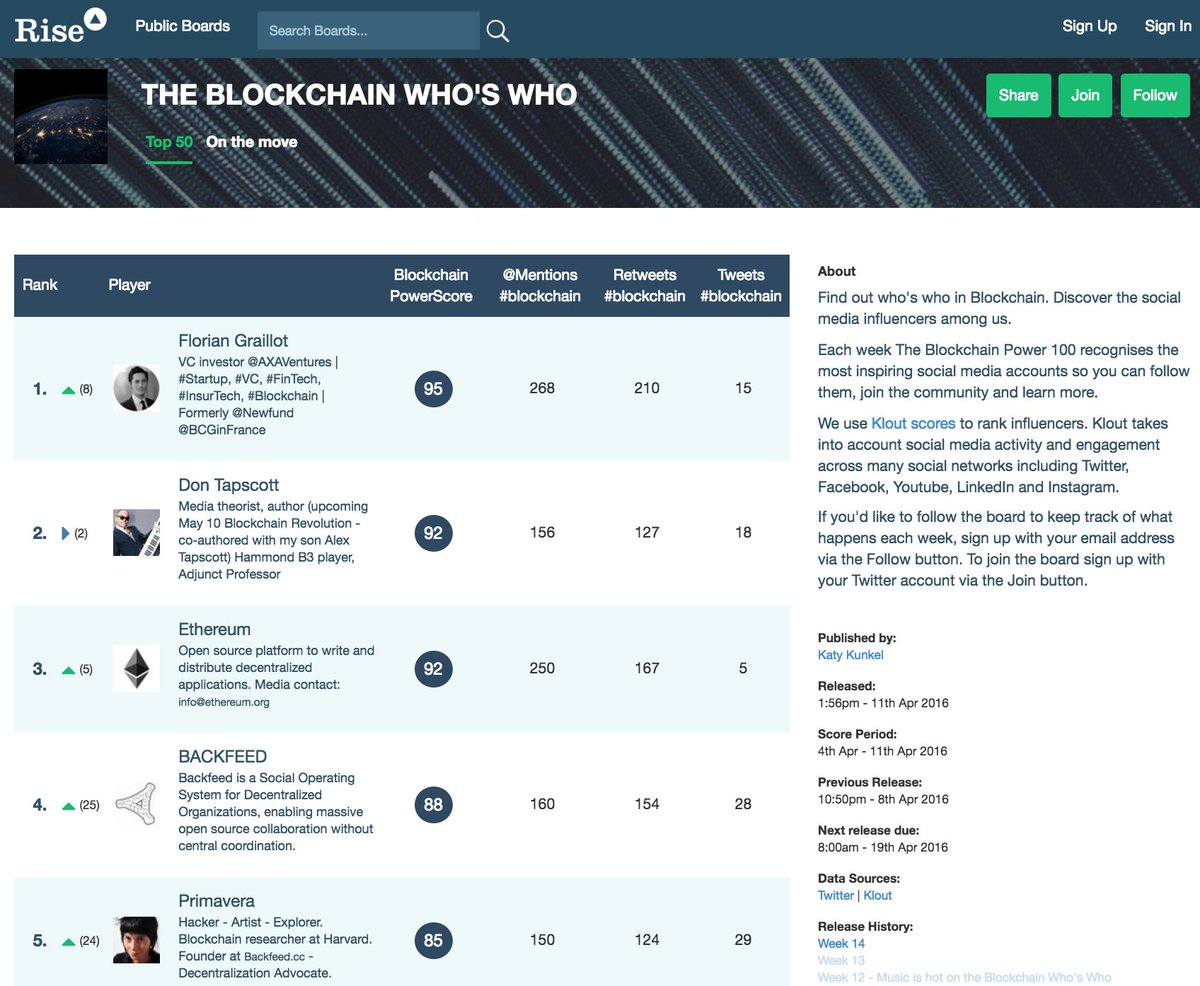Click the 154 retweets value for BACKFEED
Screen dimensions: 1200x986
pos(647,804)
